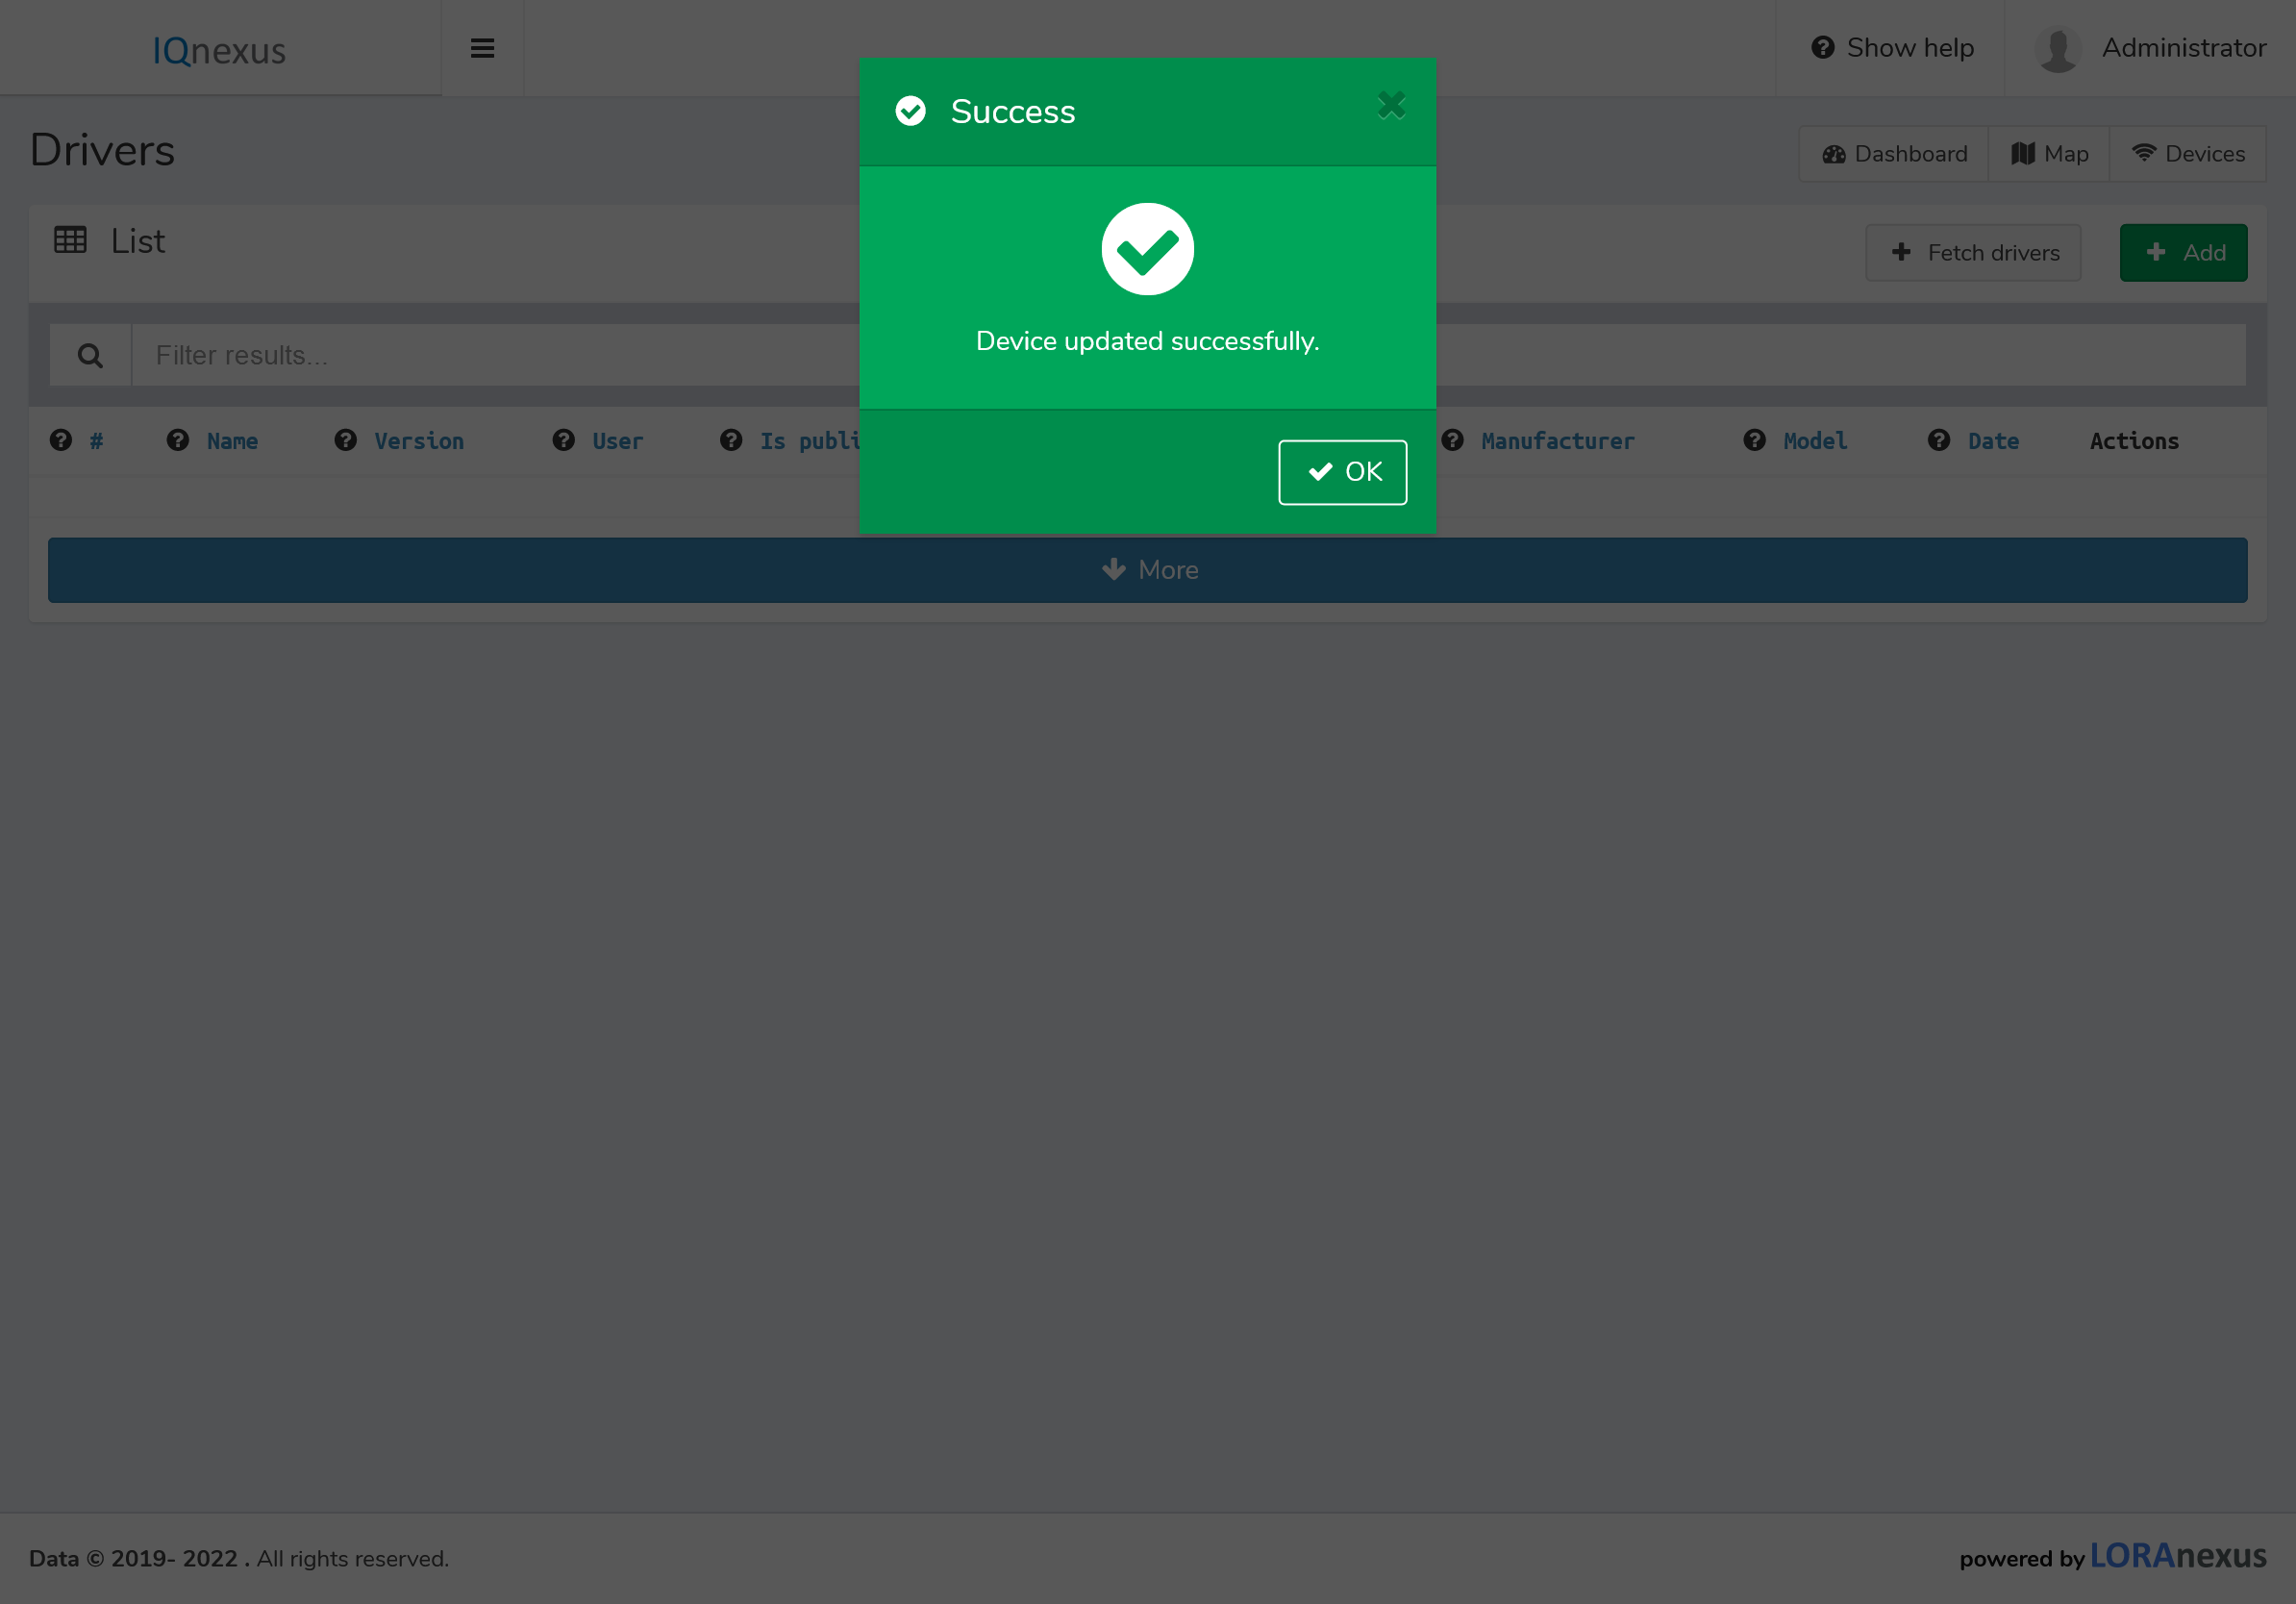Sort by Version column

pos(419,441)
